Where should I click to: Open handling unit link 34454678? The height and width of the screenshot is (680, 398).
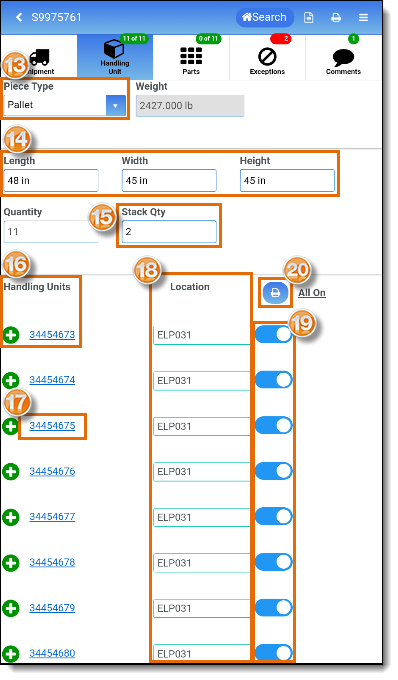[x=52, y=562]
